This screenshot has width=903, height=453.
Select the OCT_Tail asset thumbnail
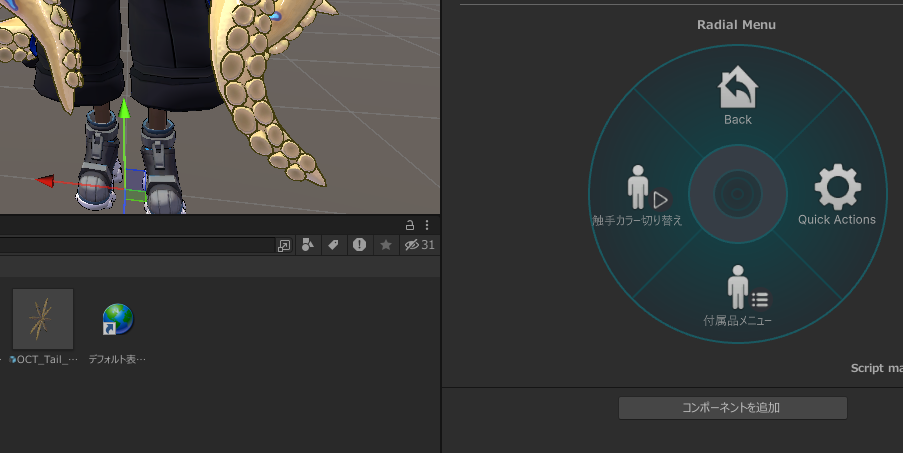43,319
